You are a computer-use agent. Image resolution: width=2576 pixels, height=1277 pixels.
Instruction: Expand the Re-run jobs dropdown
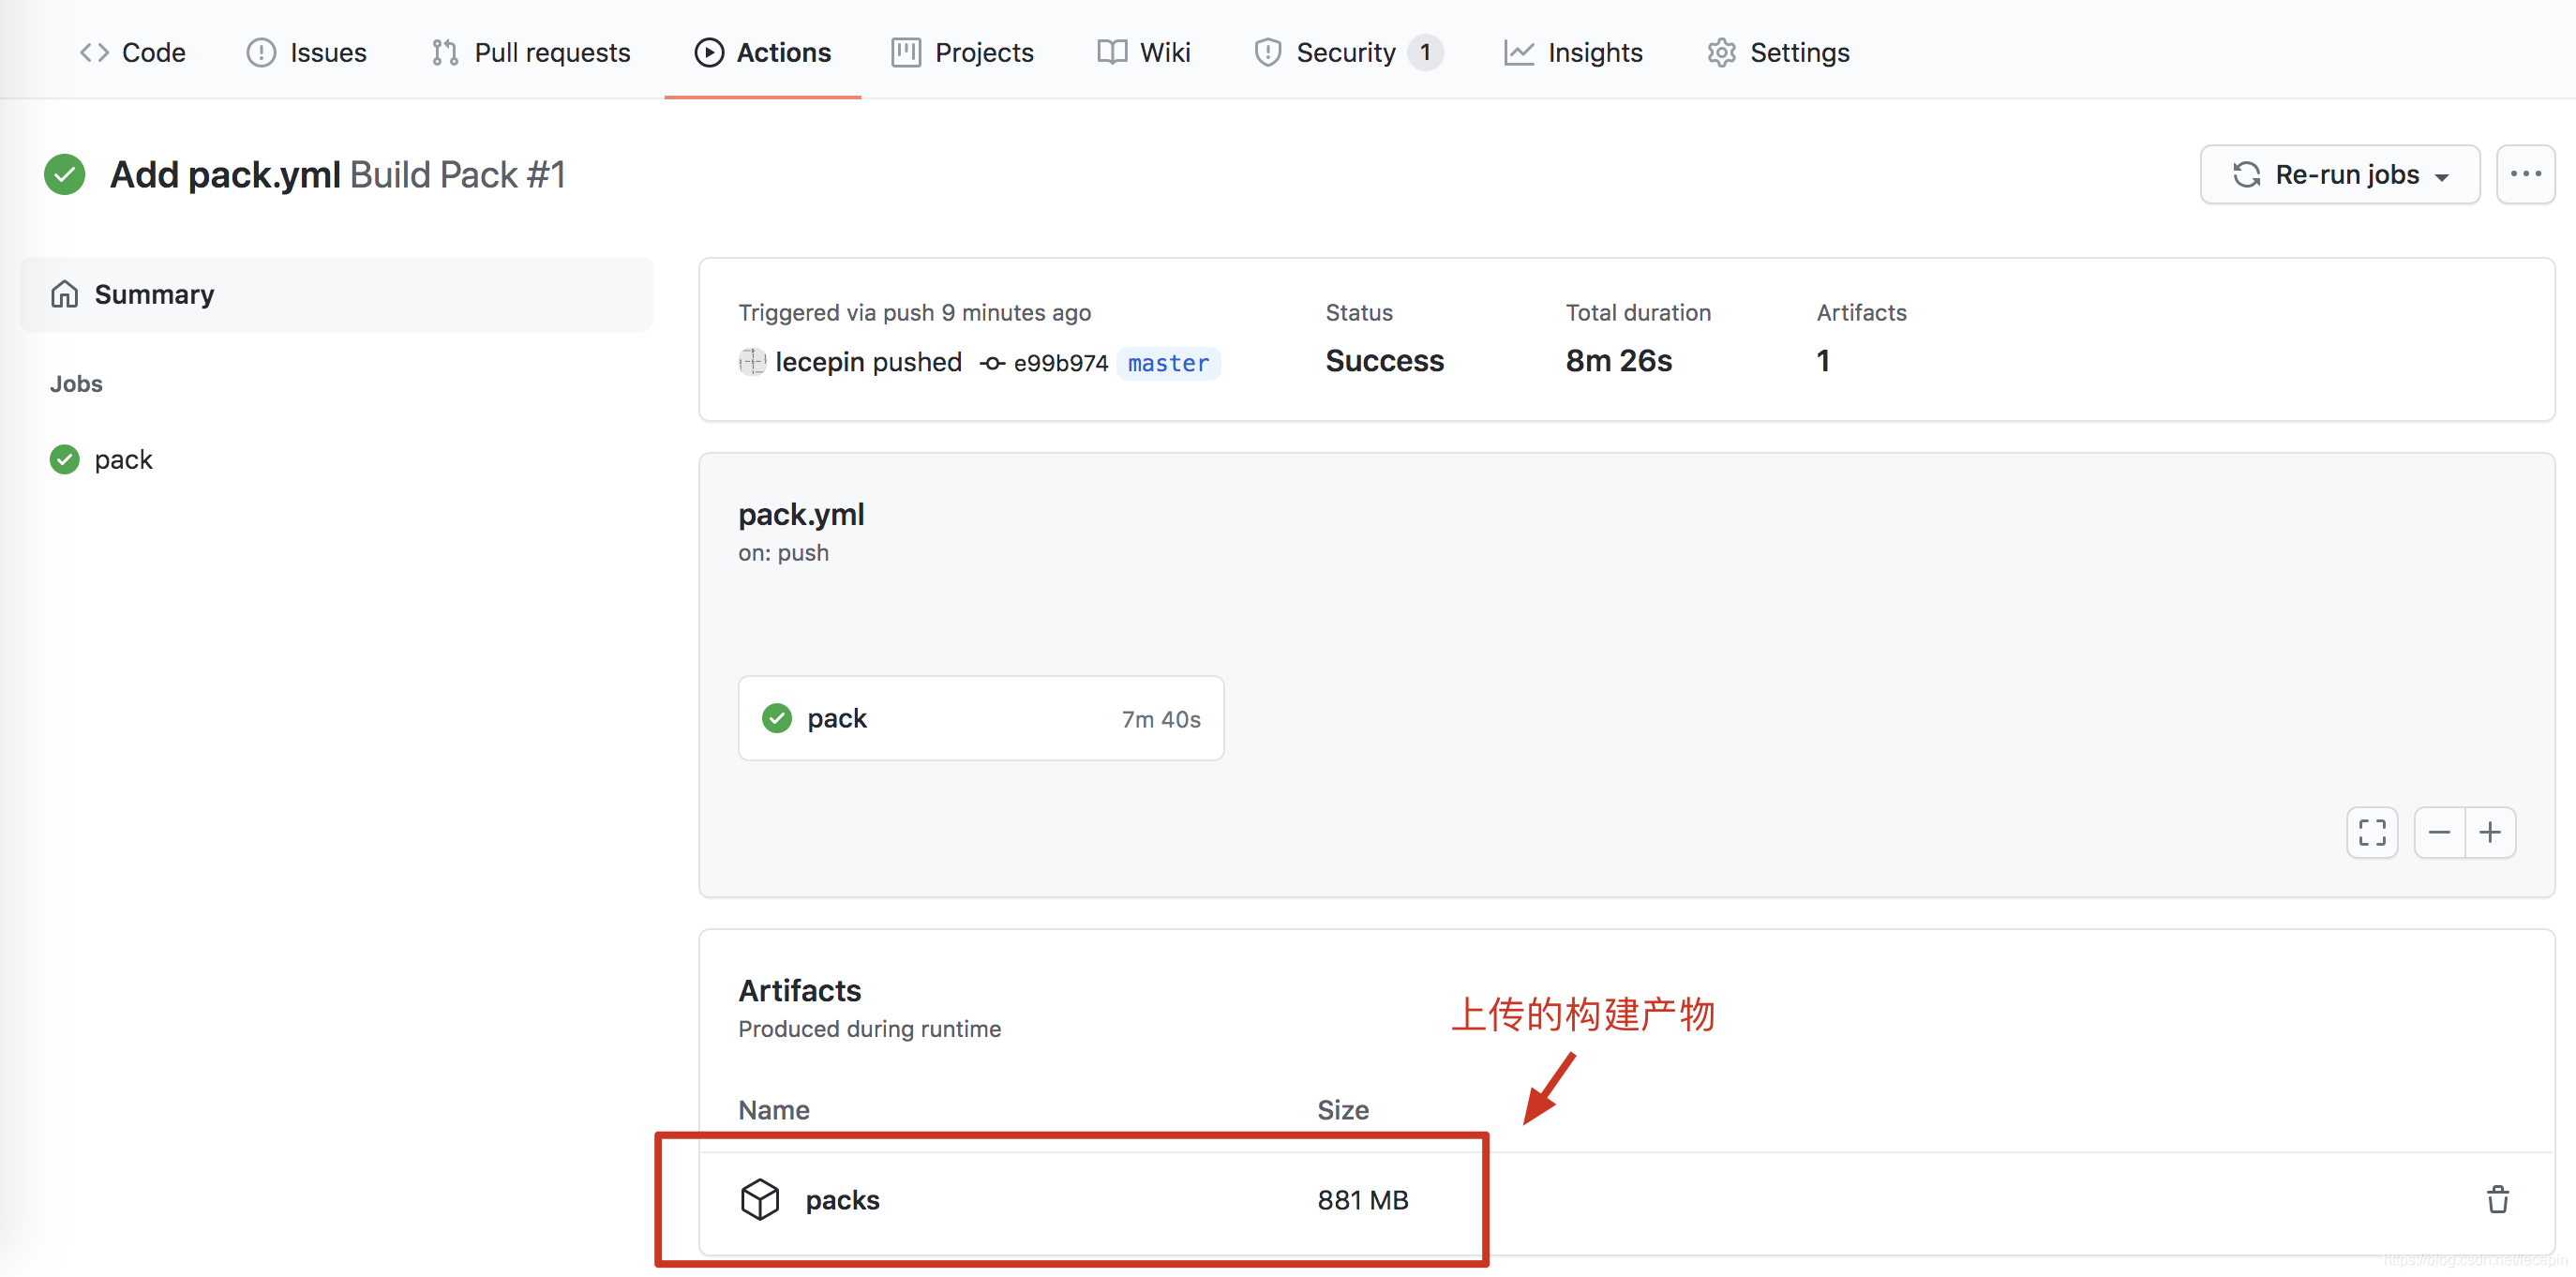tap(2339, 174)
